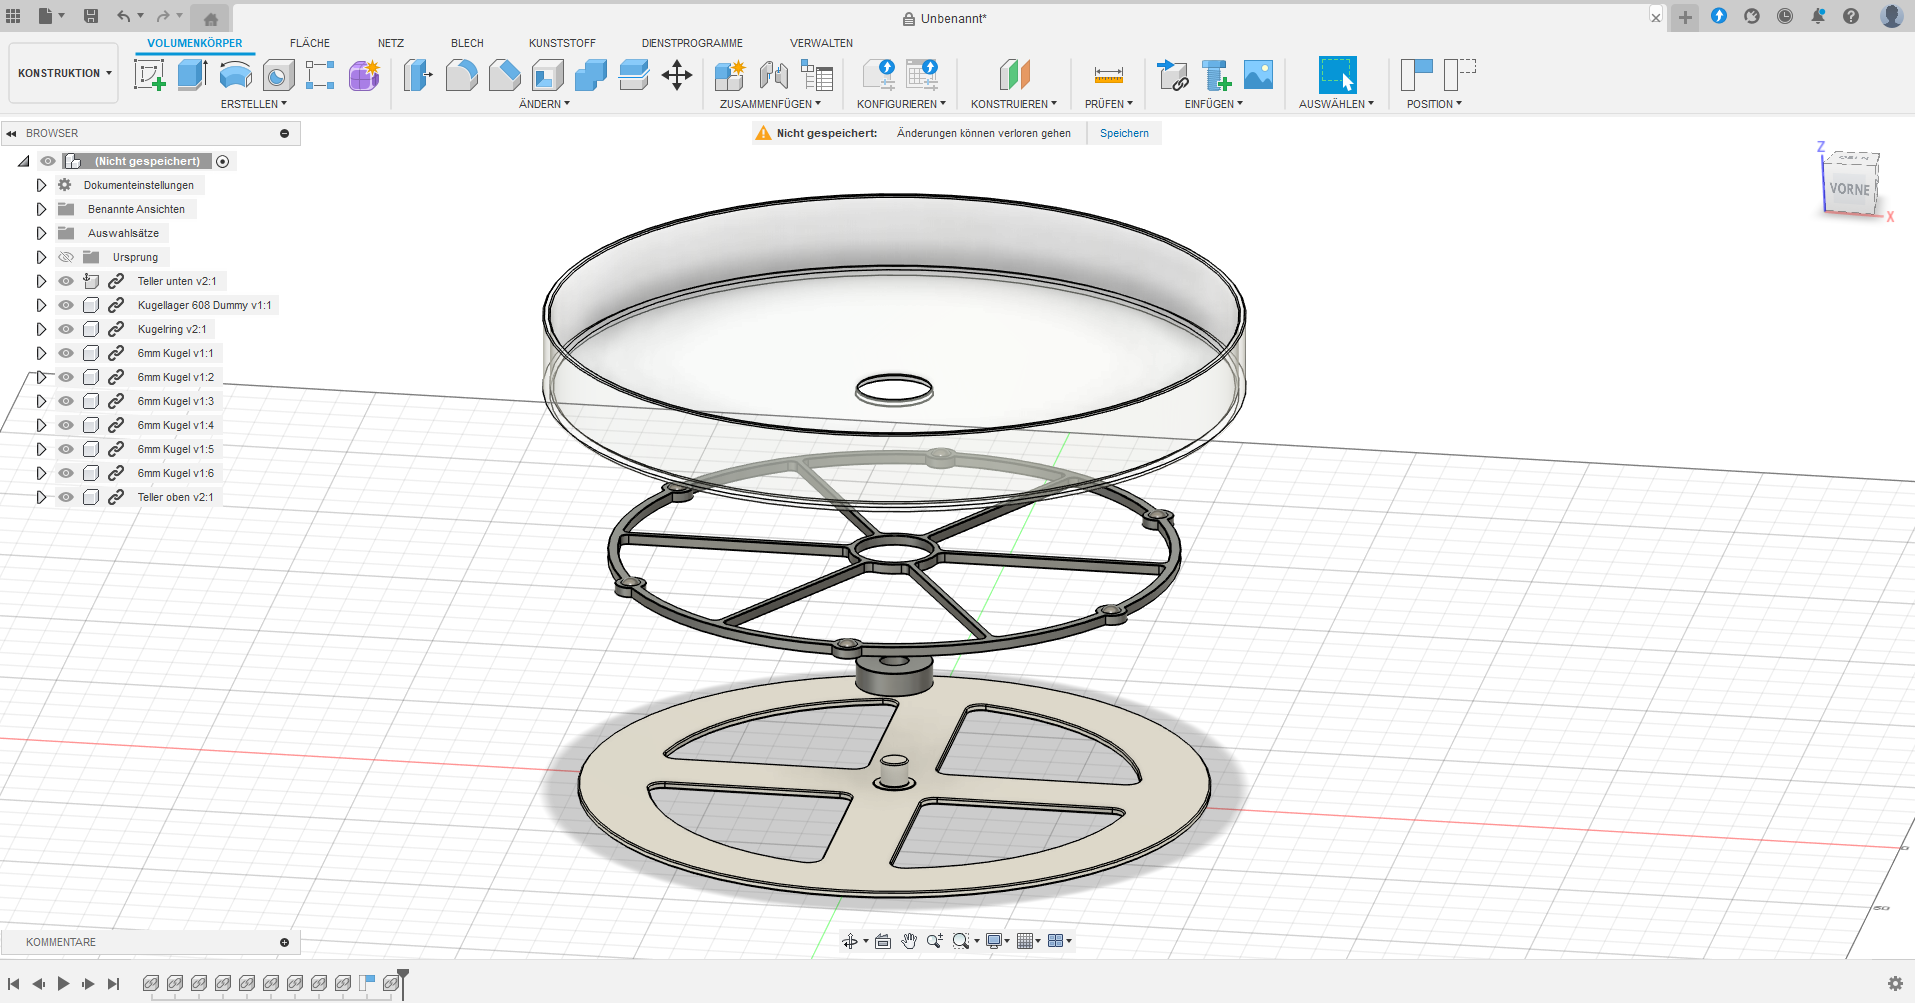This screenshot has height=1003, width=1915.
Task: Select the Extrude tool icon
Action: coord(192,75)
